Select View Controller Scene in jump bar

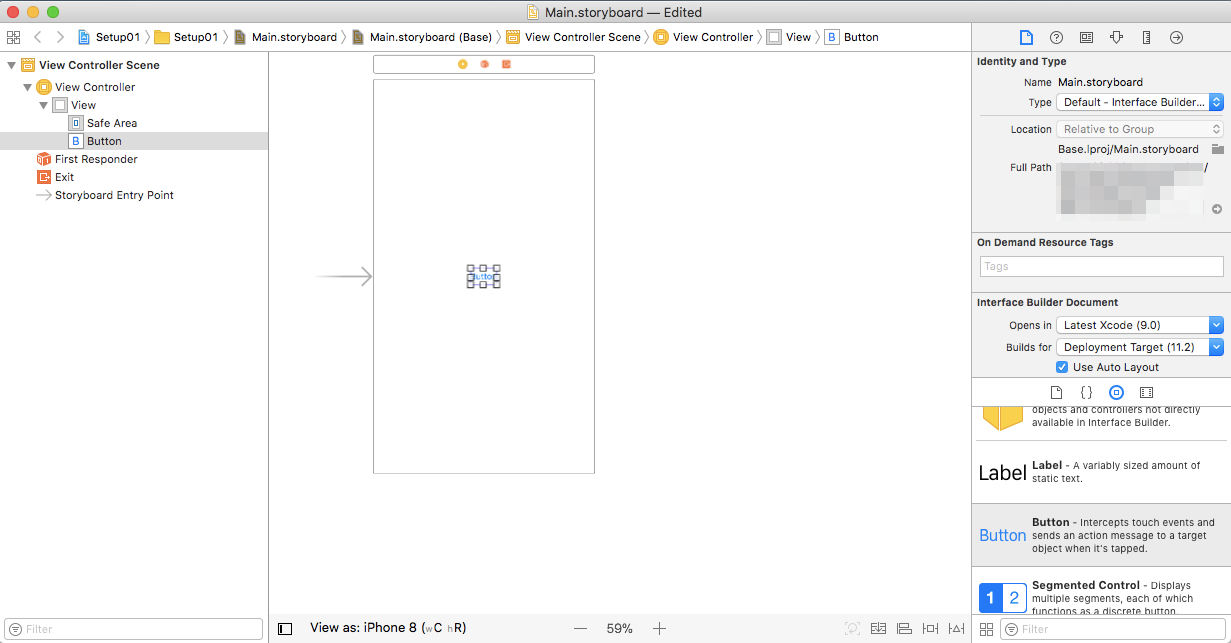573,37
